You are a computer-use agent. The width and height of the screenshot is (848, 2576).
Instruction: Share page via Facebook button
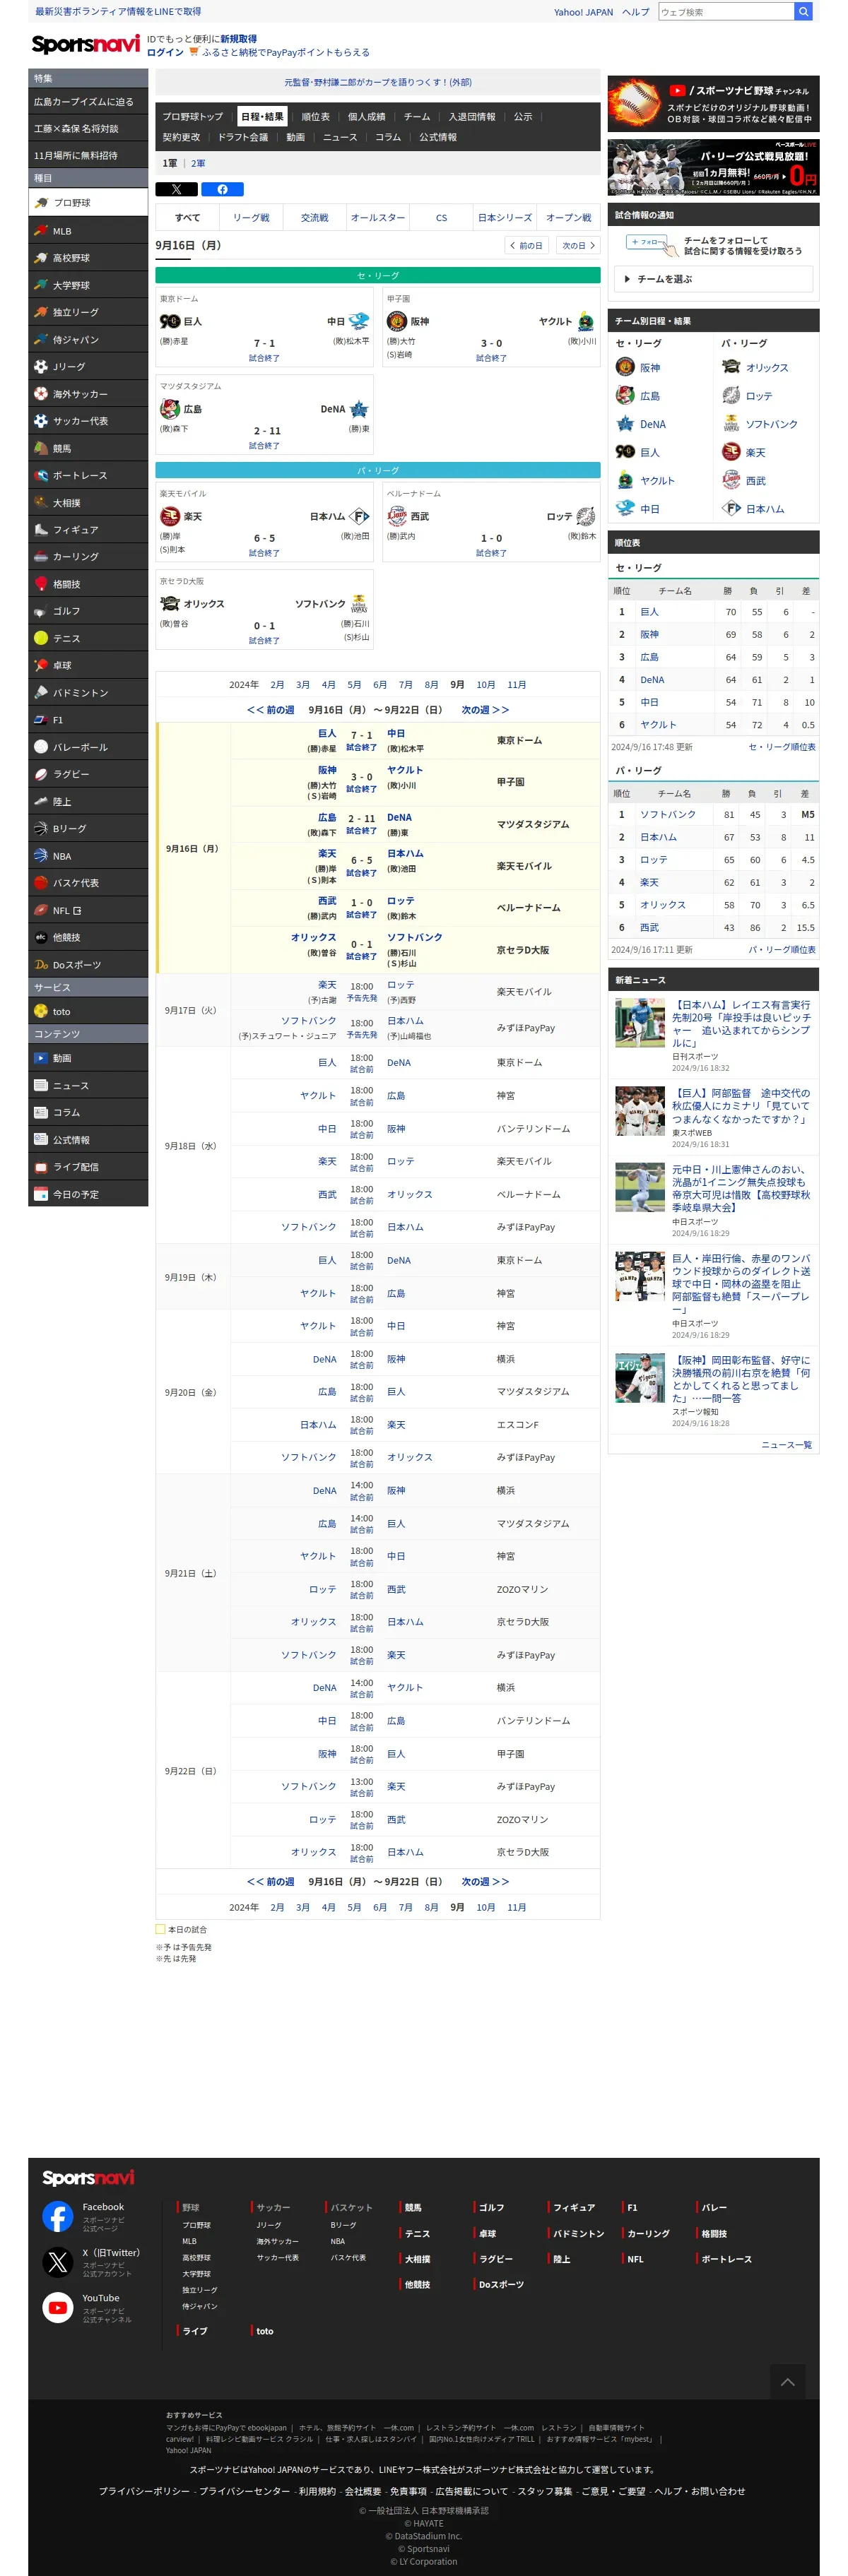point(222,189)
